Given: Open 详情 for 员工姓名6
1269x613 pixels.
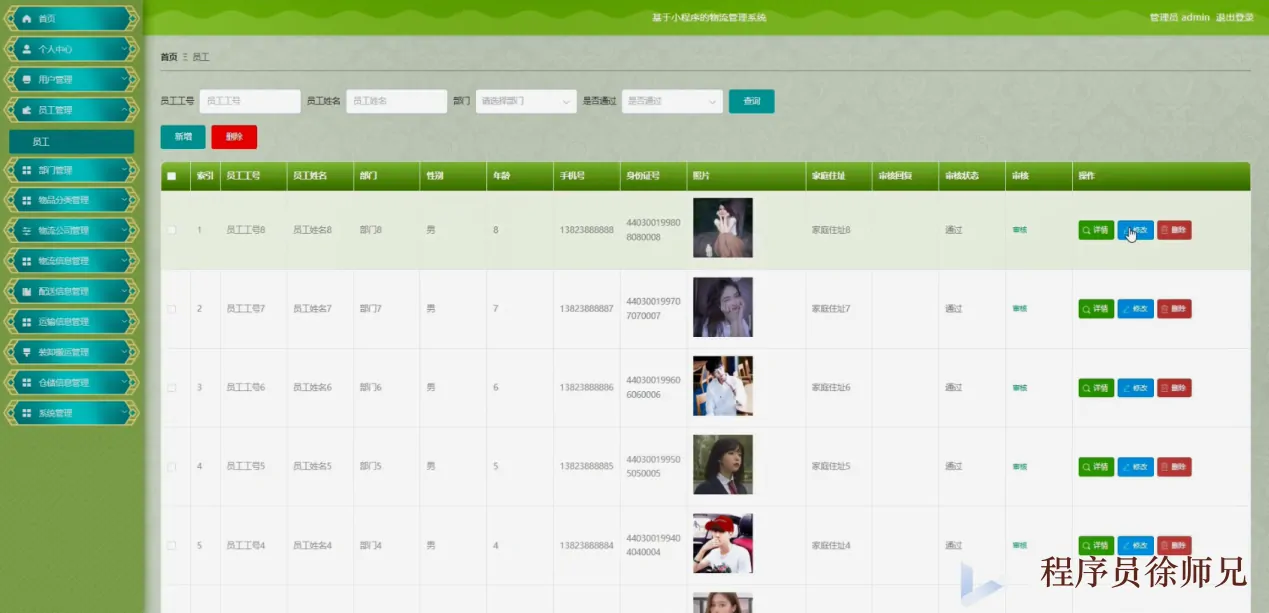Looking at the screenshot, I should 1096,388.
